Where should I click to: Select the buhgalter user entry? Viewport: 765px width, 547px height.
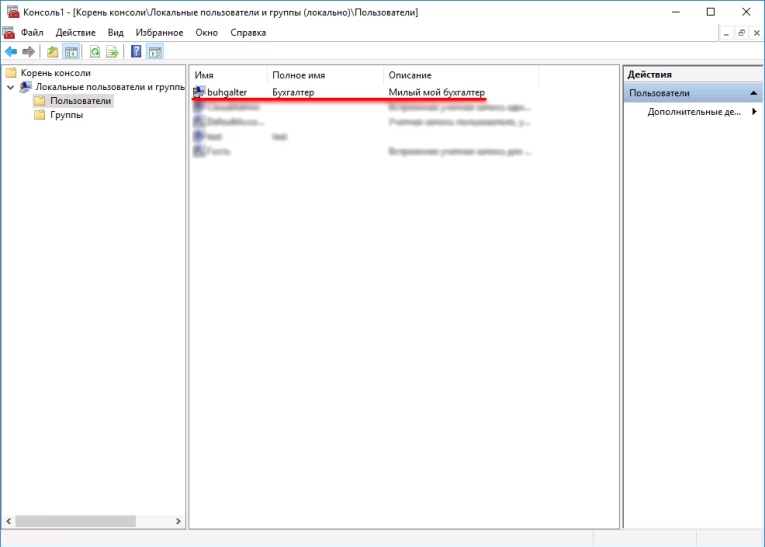point(226,92)
